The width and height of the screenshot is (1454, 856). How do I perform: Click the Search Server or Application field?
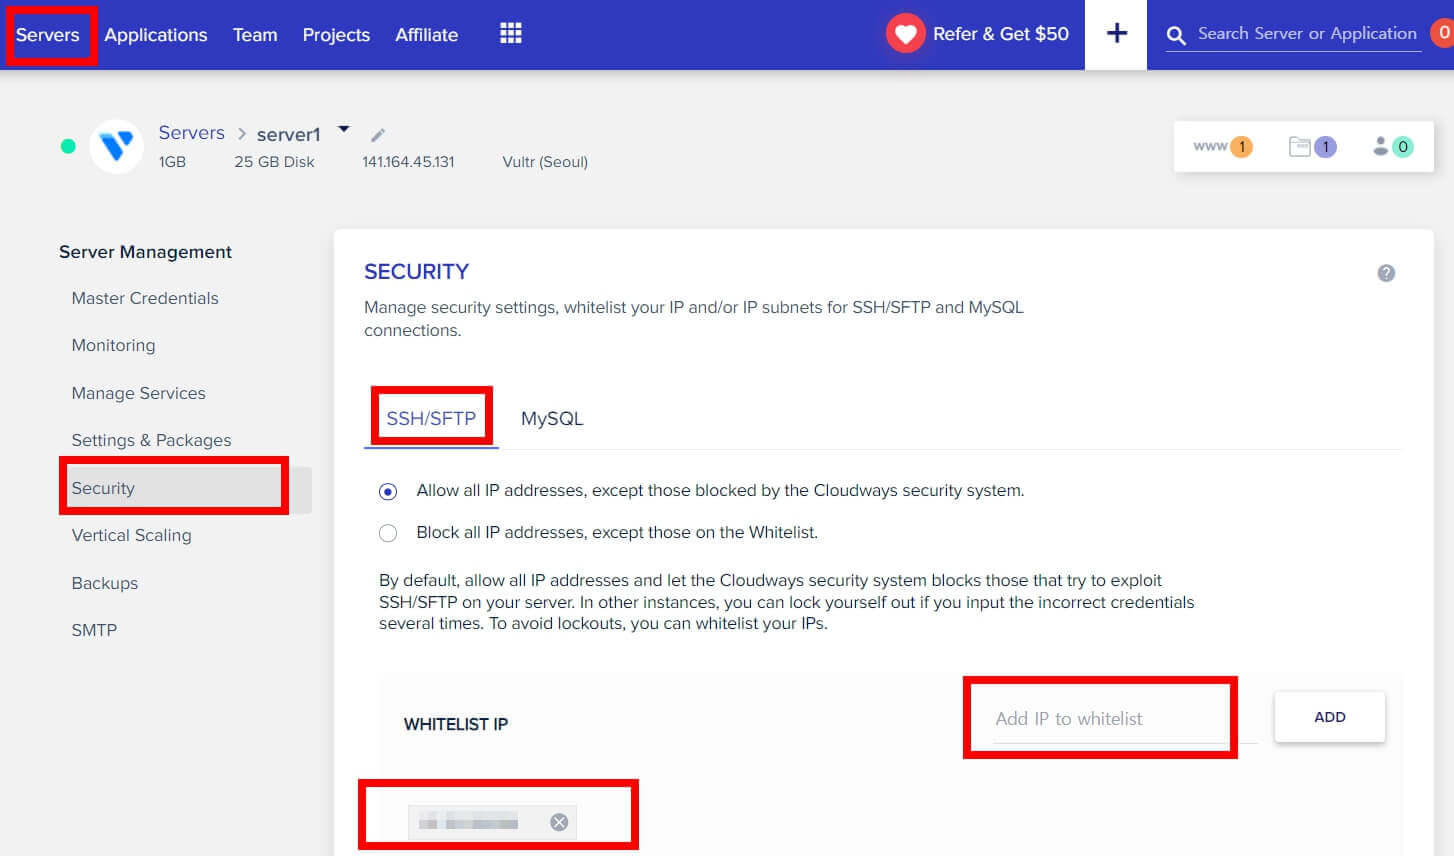(x=1307, y=33)
